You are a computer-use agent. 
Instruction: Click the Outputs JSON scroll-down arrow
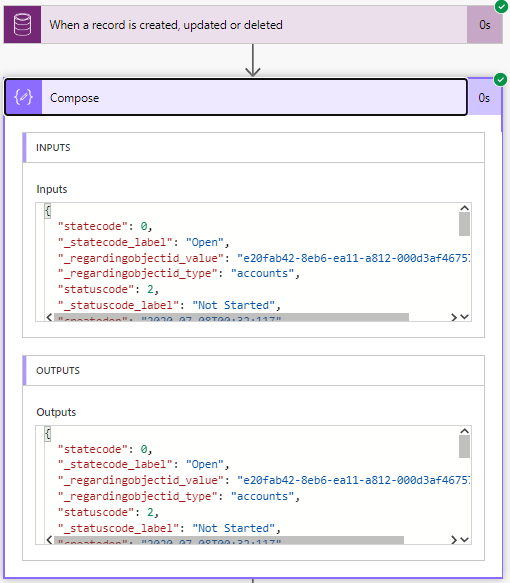[x=464, y=539]
